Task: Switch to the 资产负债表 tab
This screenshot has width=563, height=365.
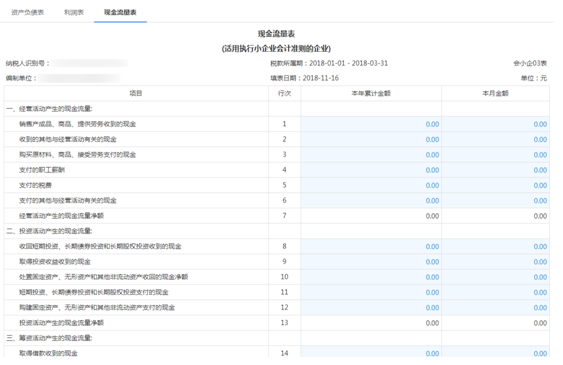Action: click(x=28, y=12)
